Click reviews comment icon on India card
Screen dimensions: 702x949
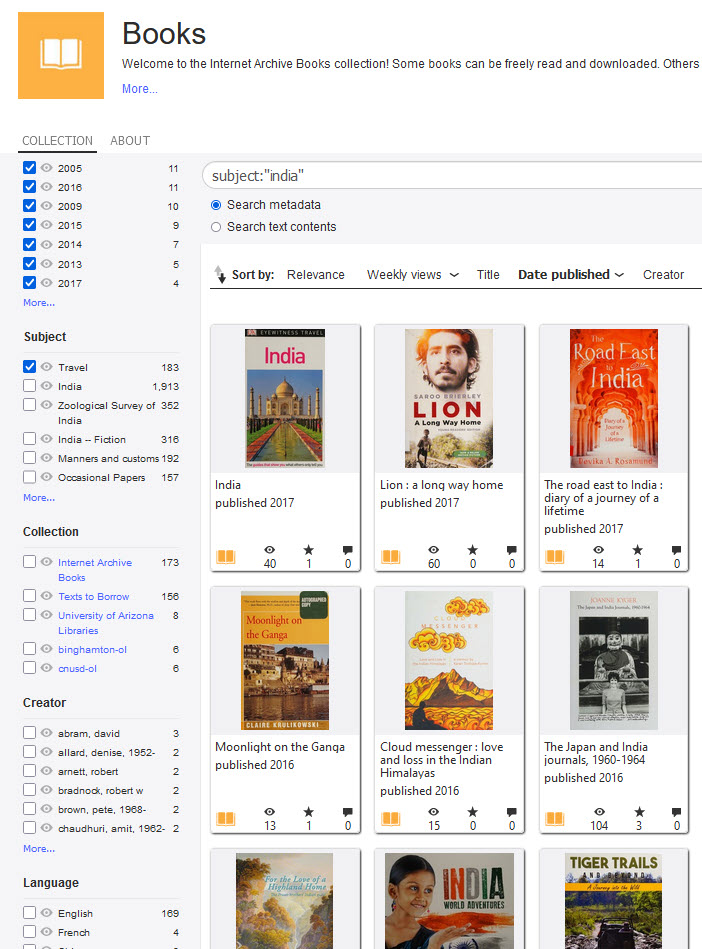(x=347, y=550)
